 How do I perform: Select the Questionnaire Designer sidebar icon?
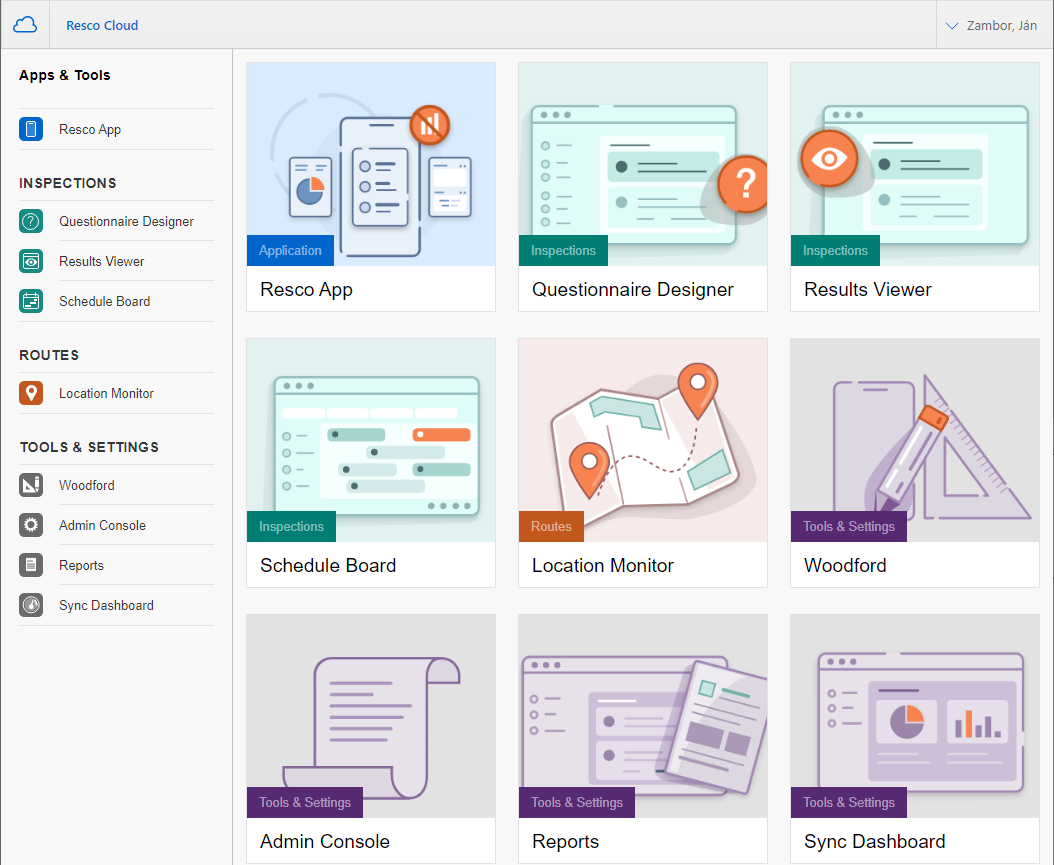31,221
